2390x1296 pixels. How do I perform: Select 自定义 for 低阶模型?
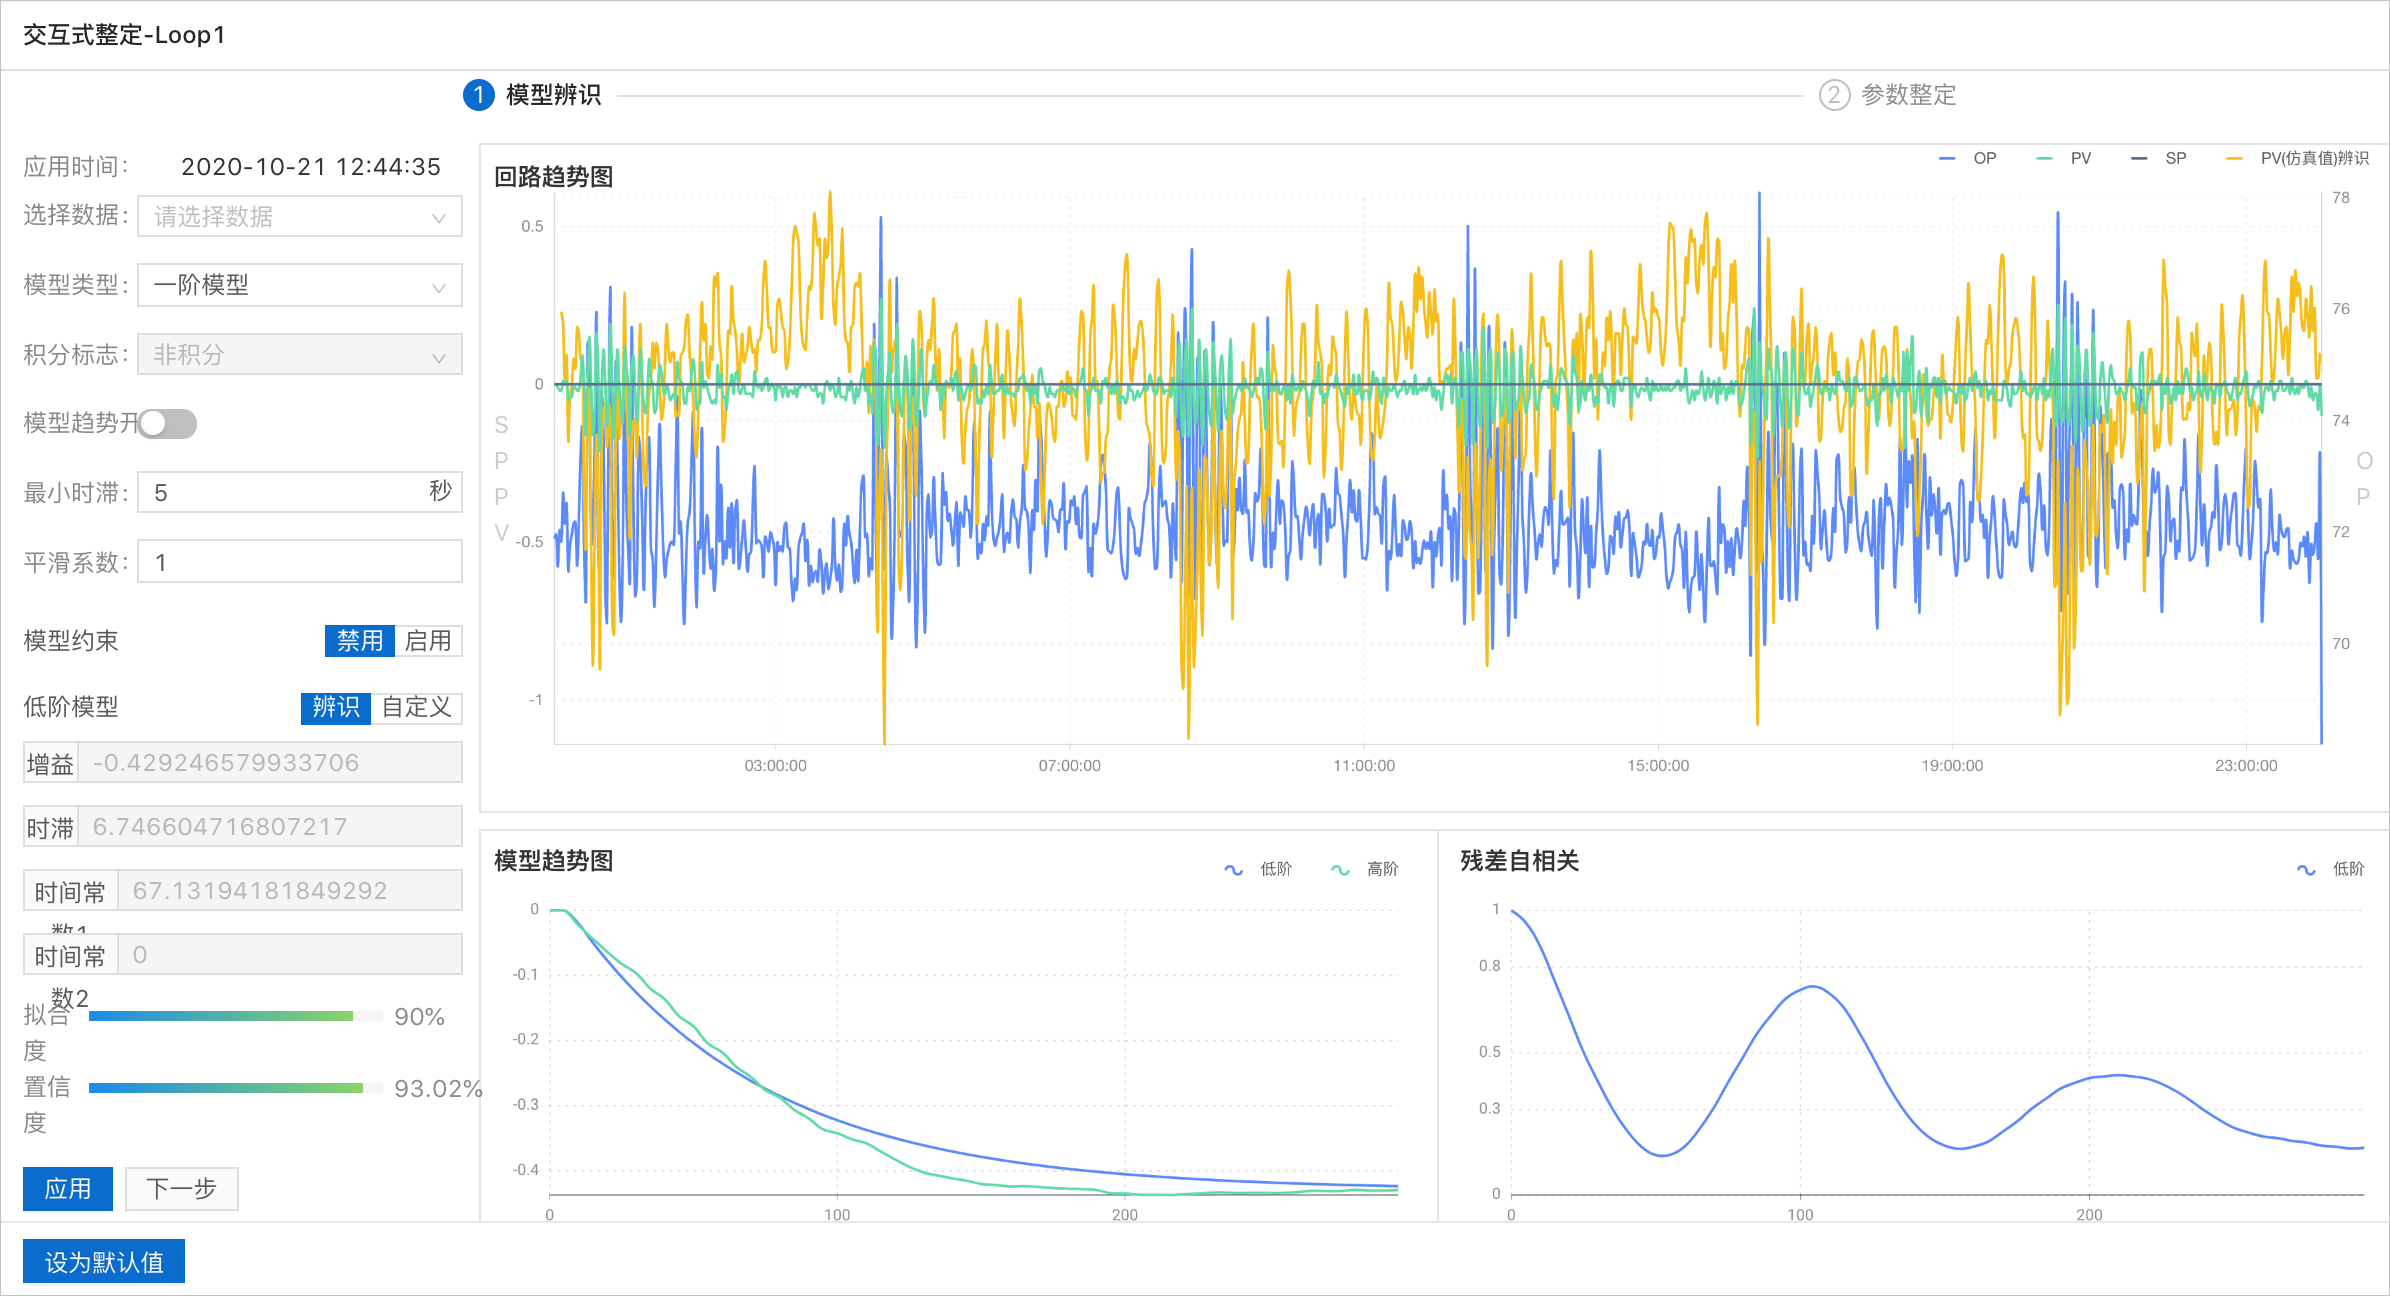[416, 708]
